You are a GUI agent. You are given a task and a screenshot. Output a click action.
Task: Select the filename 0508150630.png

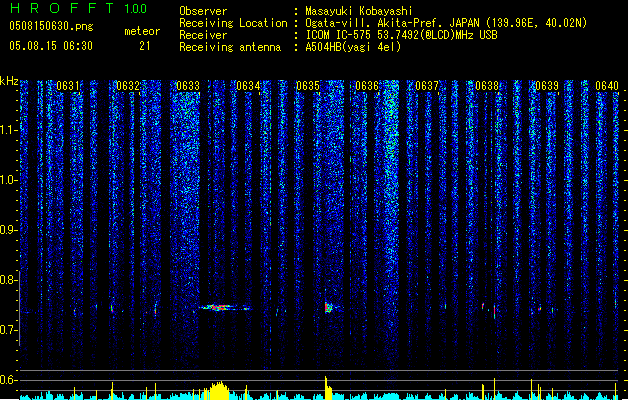(x=51, y=26)
